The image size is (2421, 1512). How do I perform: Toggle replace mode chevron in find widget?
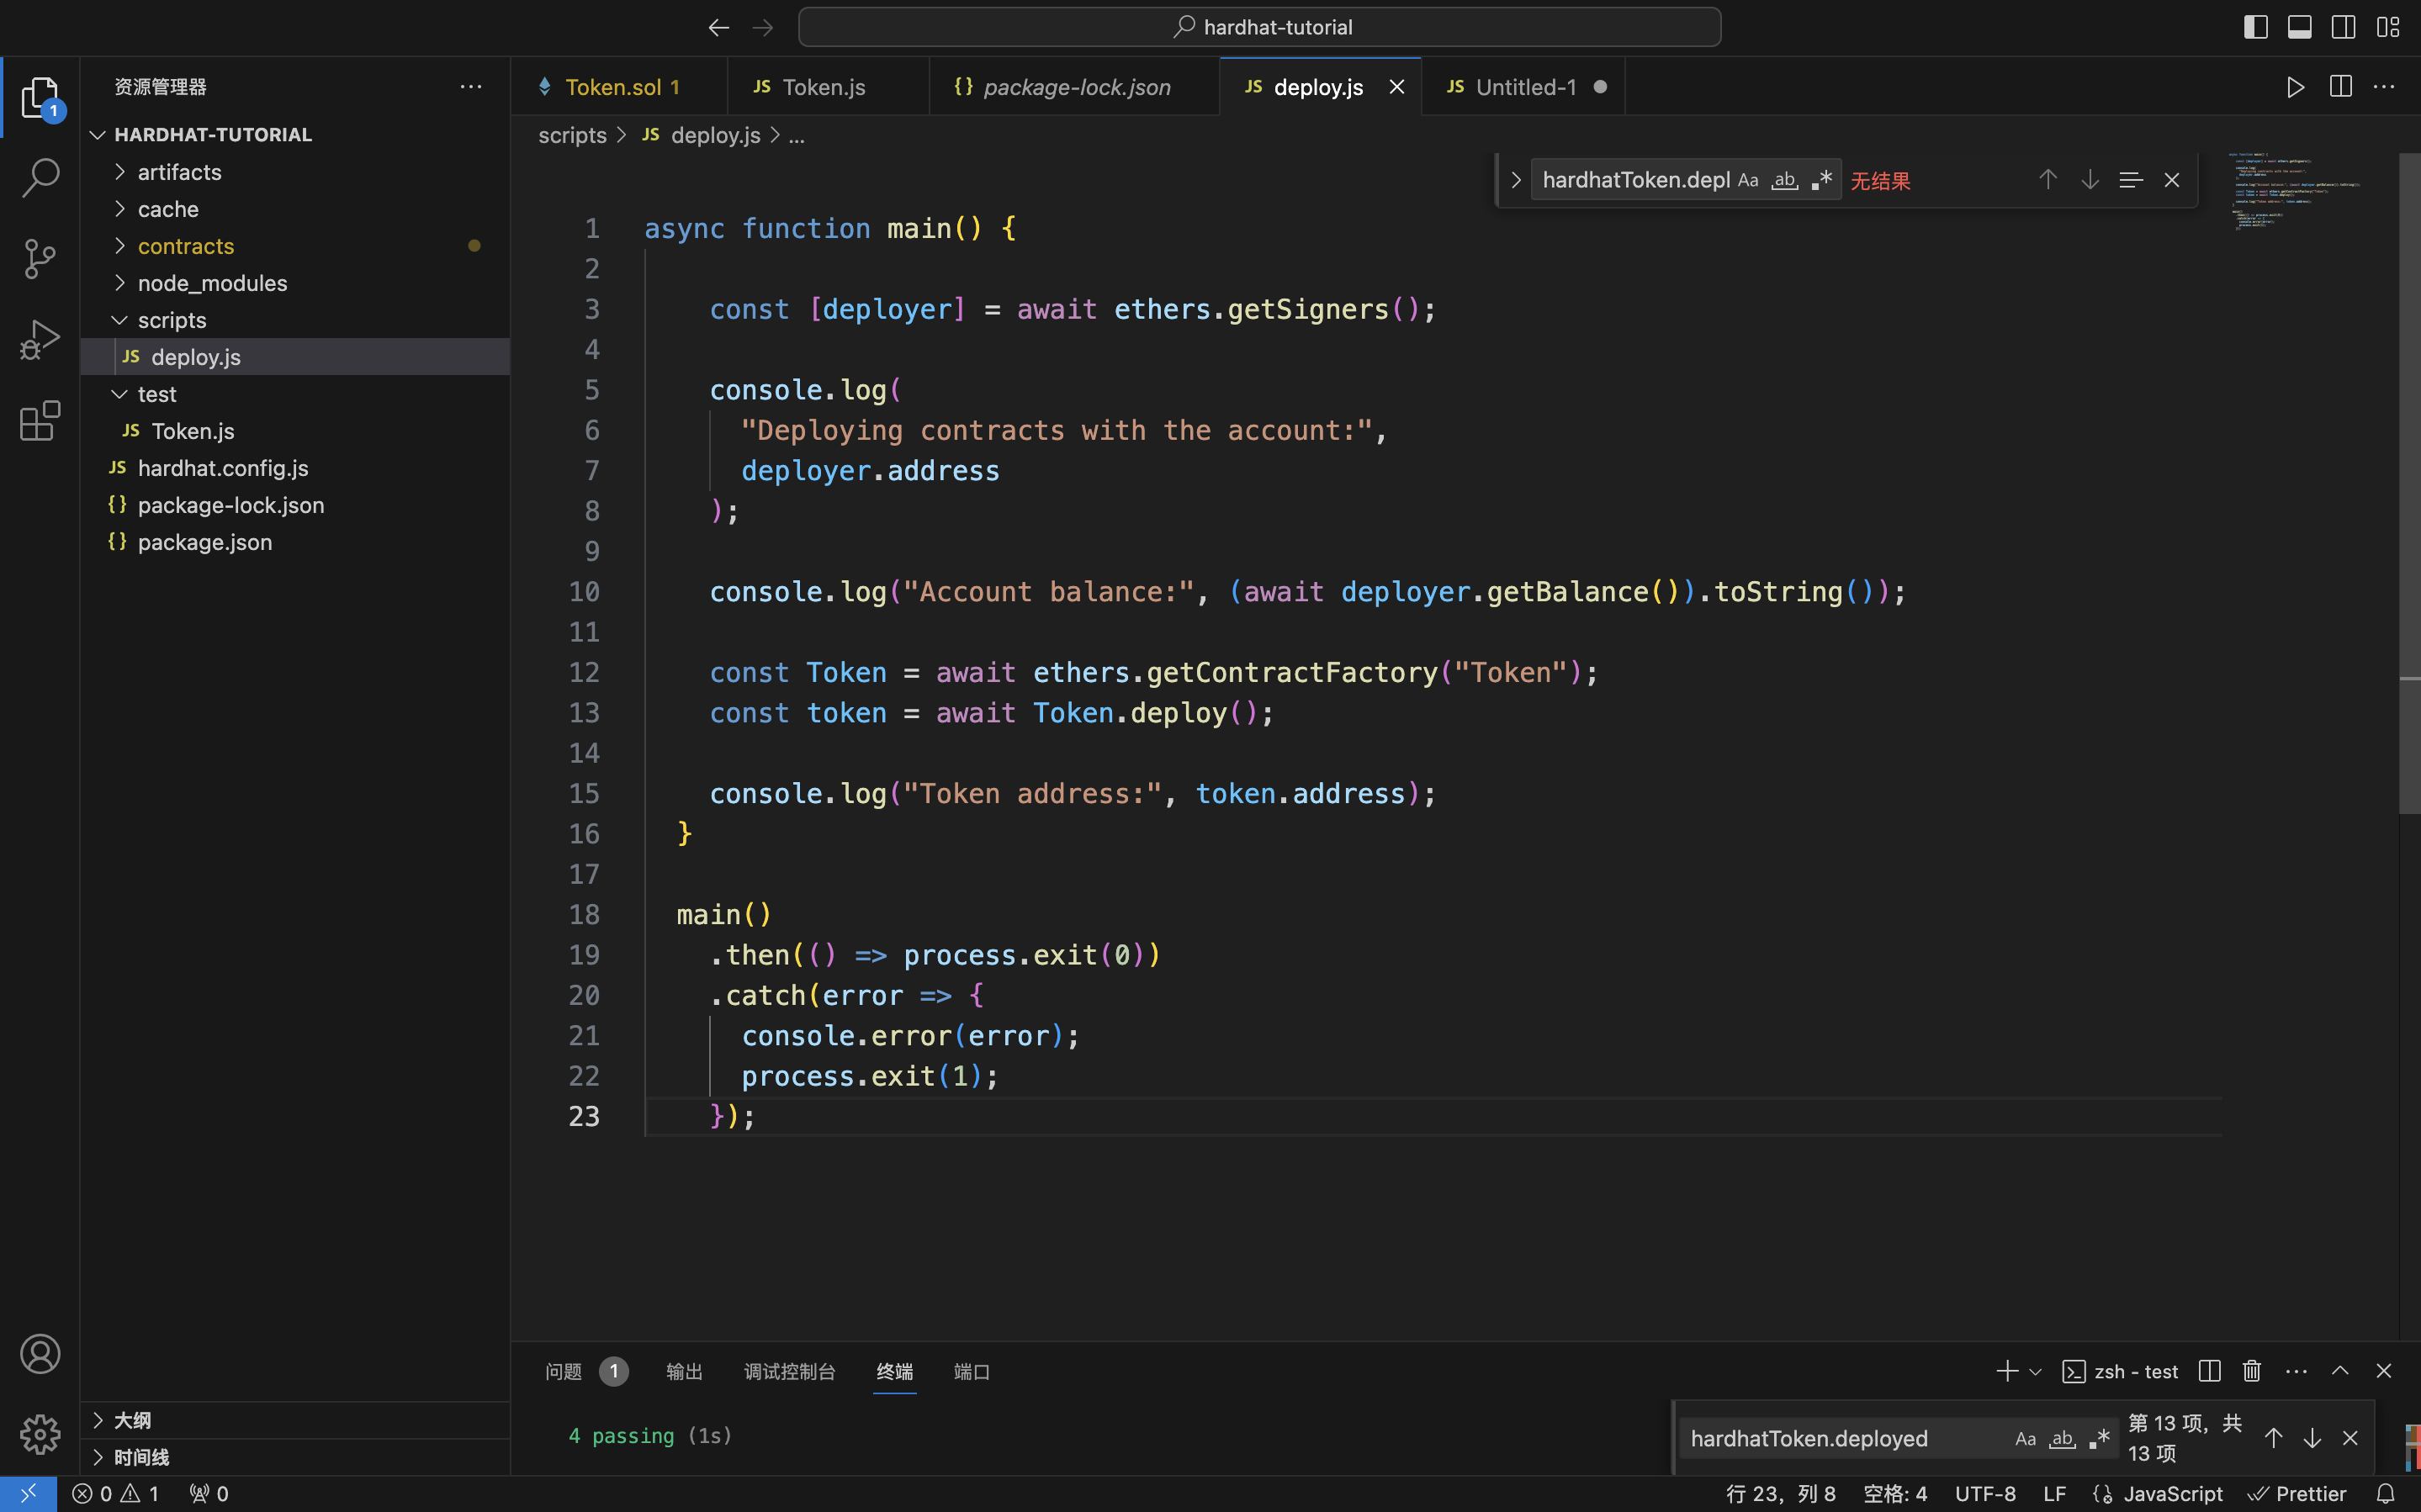1515,180
